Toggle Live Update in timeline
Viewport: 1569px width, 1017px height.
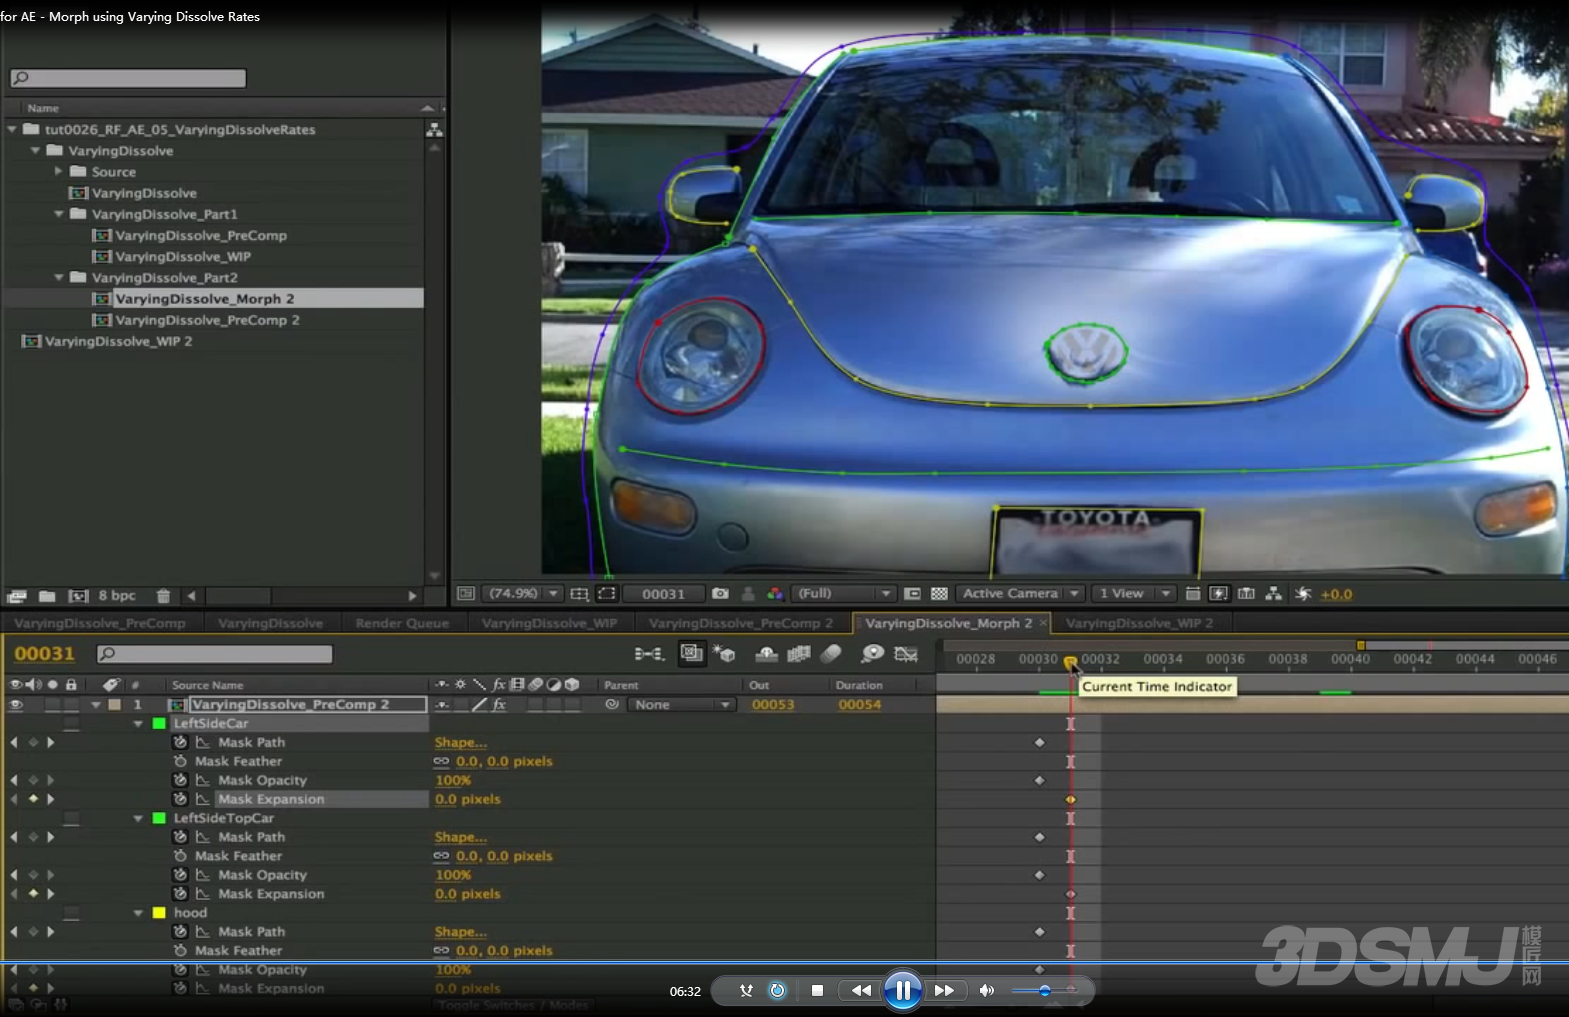(691, 654)
